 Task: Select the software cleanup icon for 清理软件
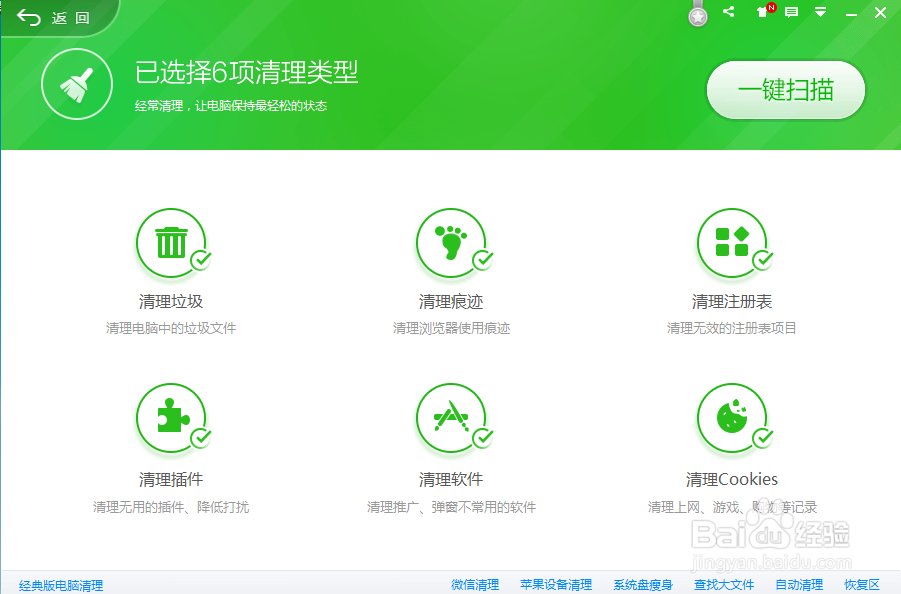click(x=452, y=418)
